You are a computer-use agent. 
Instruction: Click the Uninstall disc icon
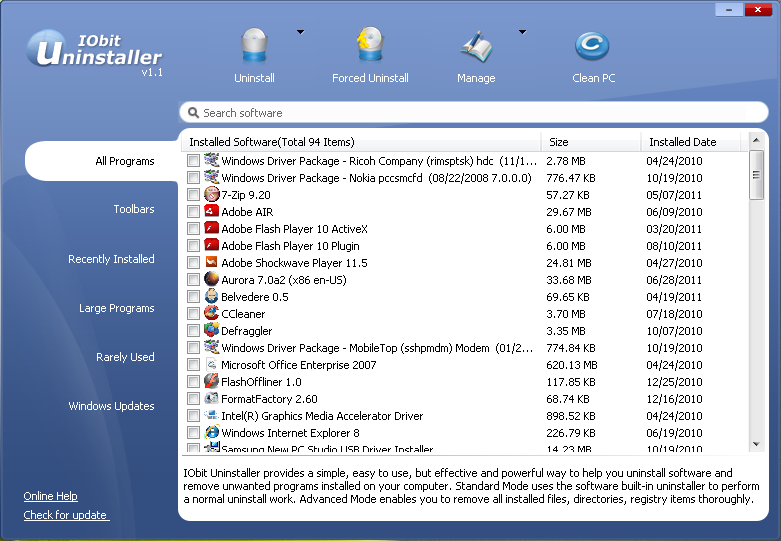(x=254, y=46)
